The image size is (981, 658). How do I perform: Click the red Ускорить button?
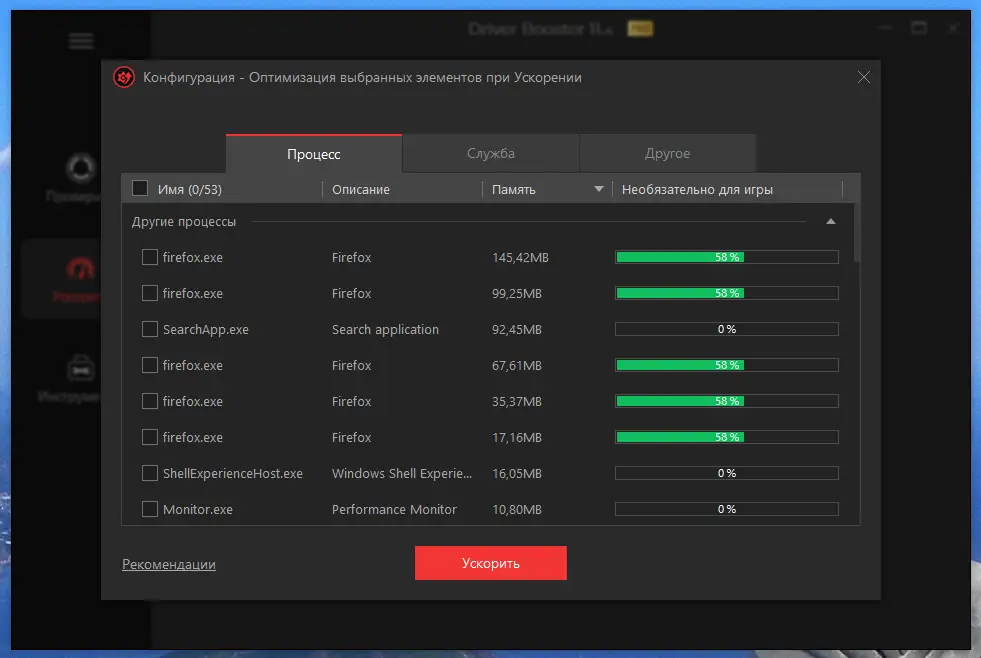pos(490,563)
